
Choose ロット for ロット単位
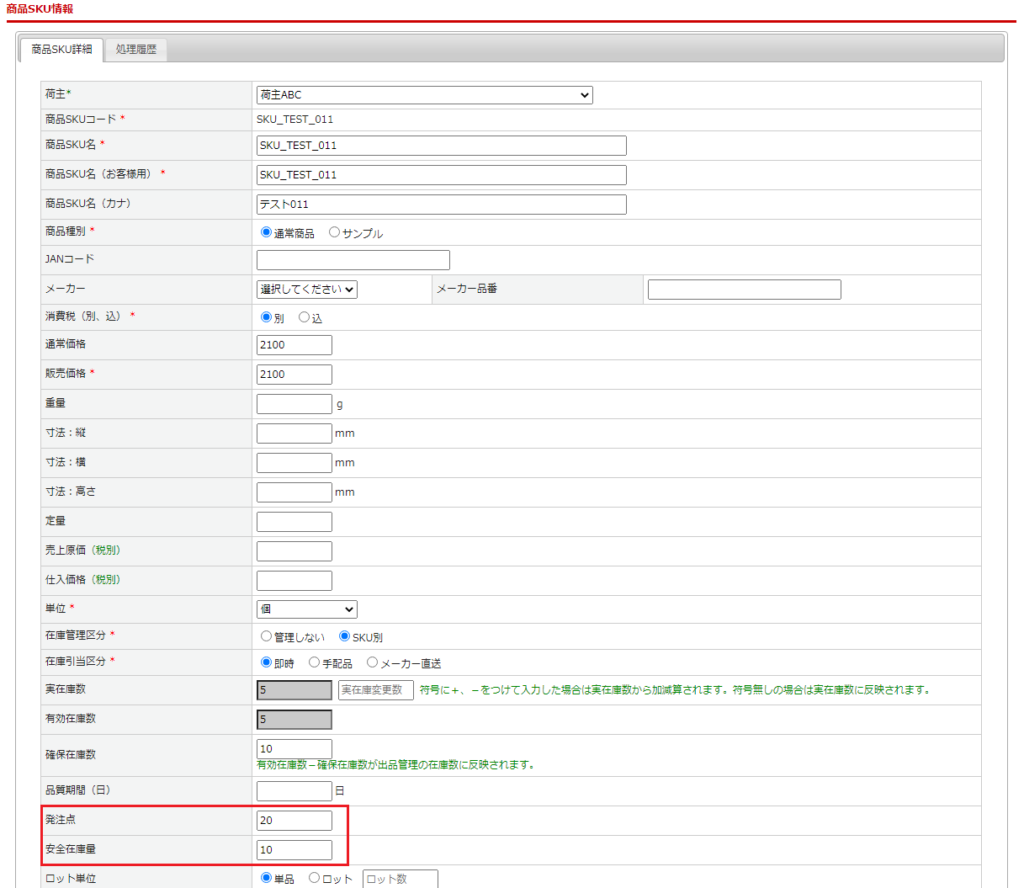tap(314, 879)
